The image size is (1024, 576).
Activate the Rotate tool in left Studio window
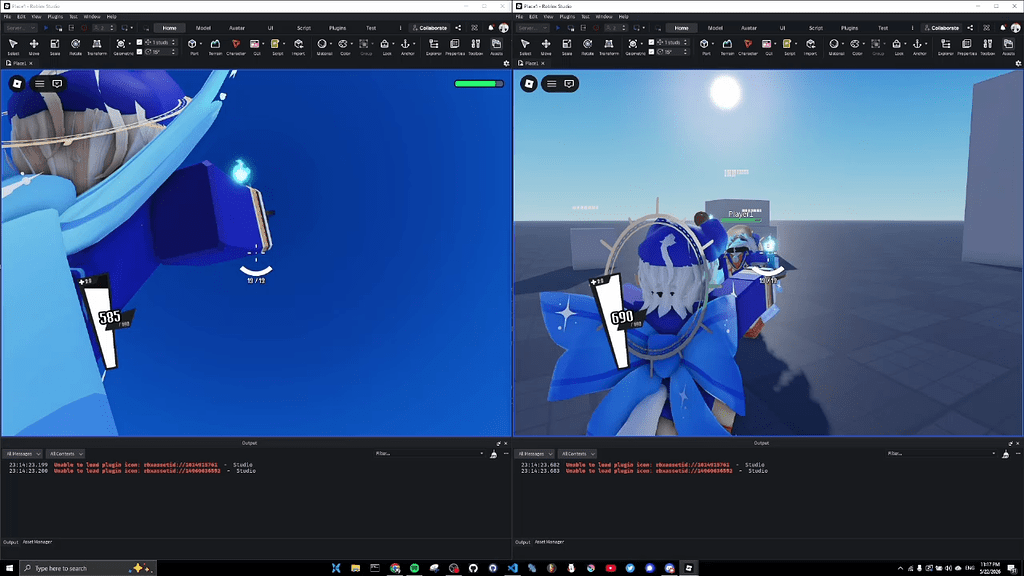[76, 46]
